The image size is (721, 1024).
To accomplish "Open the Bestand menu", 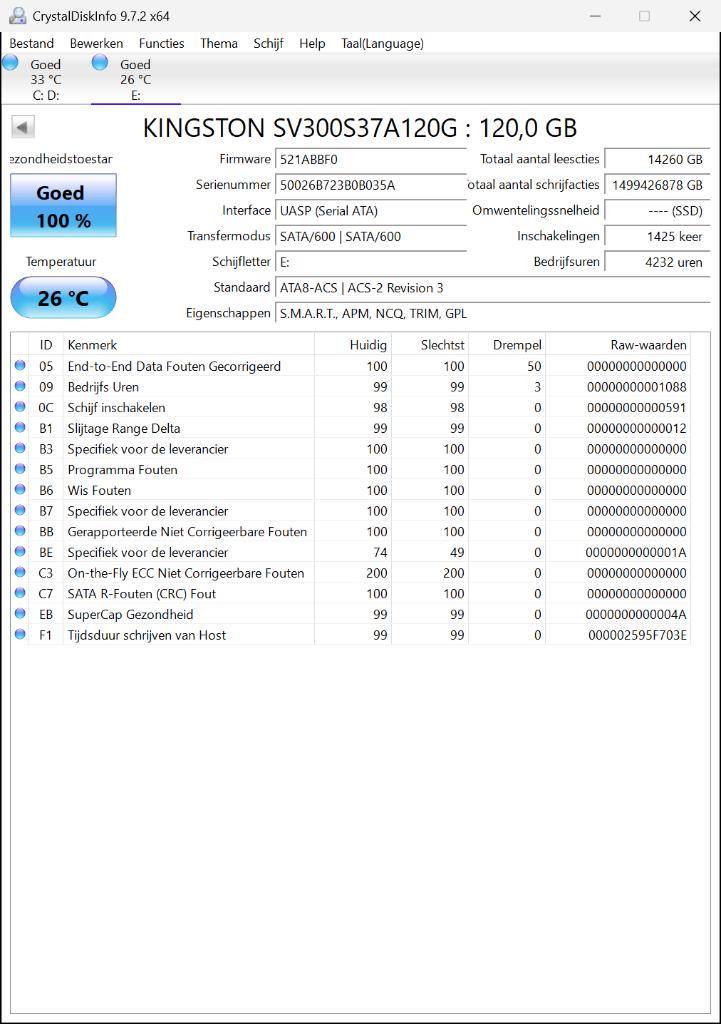I will point(31,43).
